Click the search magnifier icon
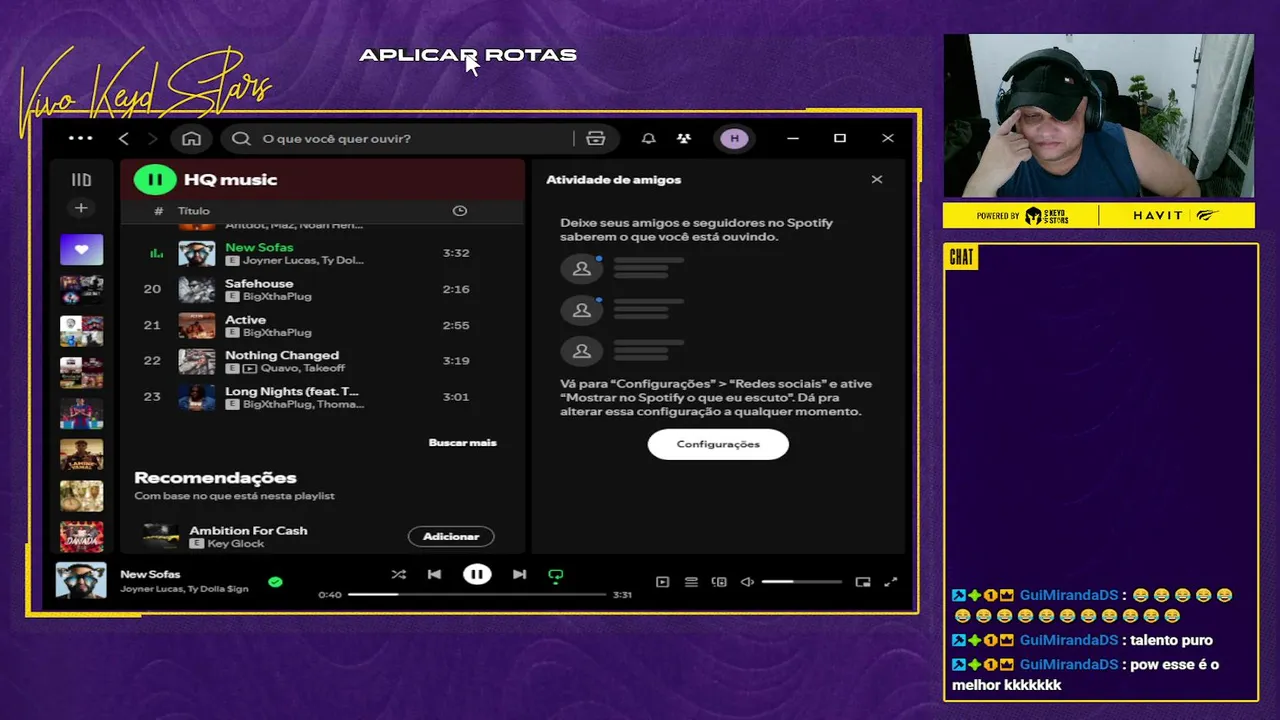The width and height of the screenshot is (1280, 720). tap(241, 138)
